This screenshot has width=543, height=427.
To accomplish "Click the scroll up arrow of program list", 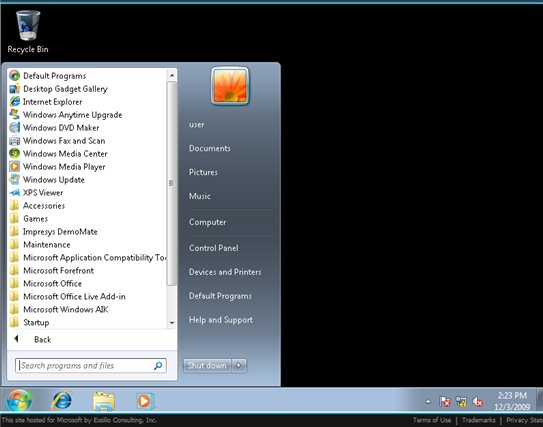I will (x=172, y=75).
